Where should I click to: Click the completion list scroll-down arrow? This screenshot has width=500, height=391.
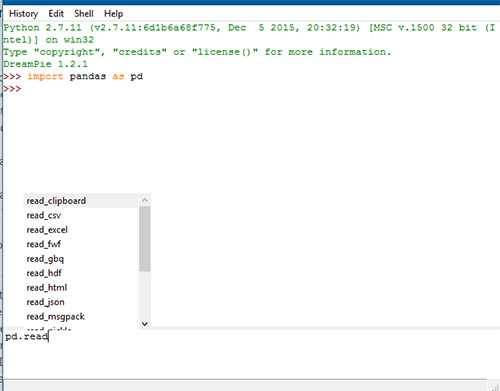point(145,324)
